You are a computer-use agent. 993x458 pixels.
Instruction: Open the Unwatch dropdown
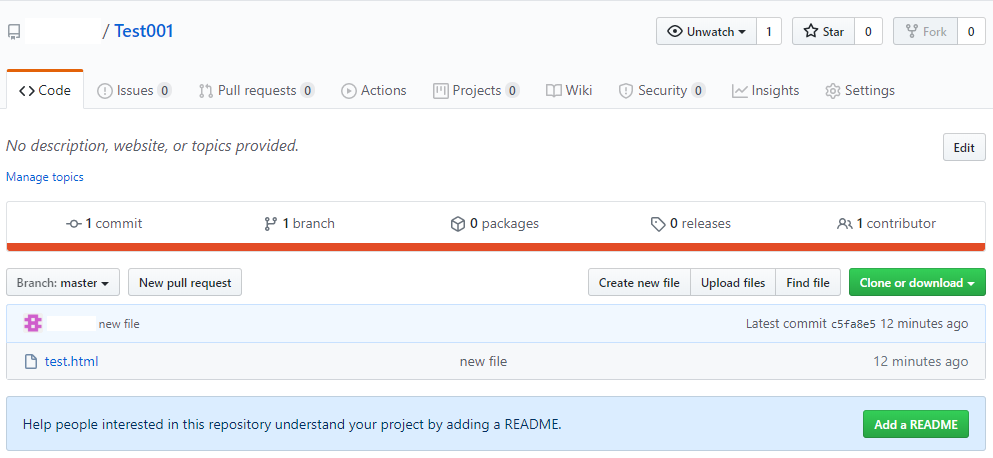[x=706, y=32]
